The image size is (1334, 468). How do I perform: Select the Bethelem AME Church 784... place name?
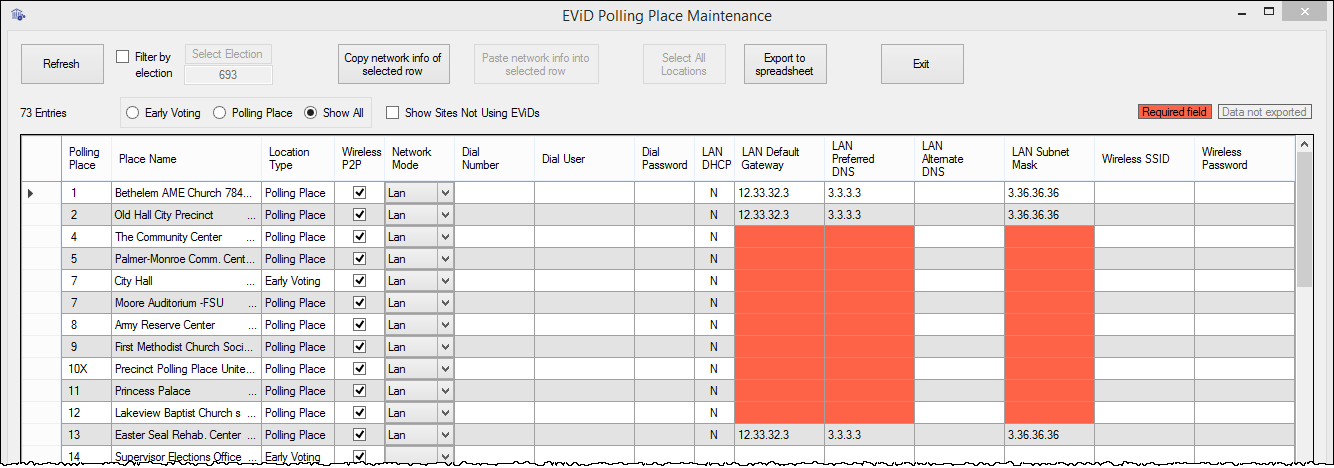(186, 193)
